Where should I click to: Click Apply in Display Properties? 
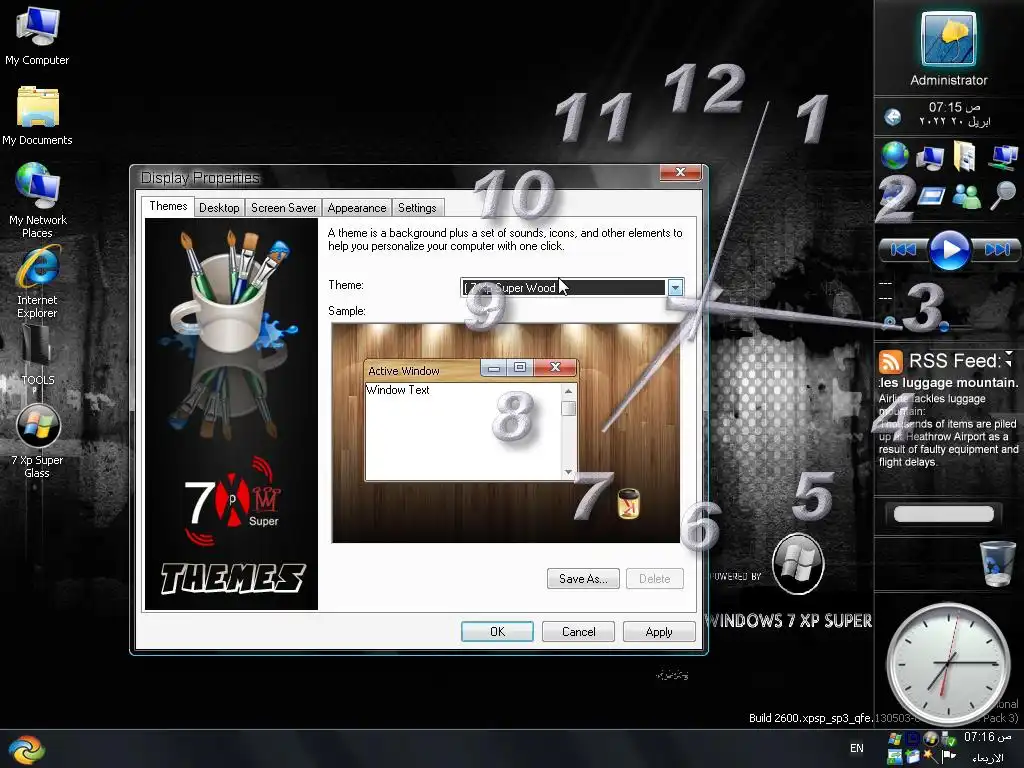[x=658, y=632]
